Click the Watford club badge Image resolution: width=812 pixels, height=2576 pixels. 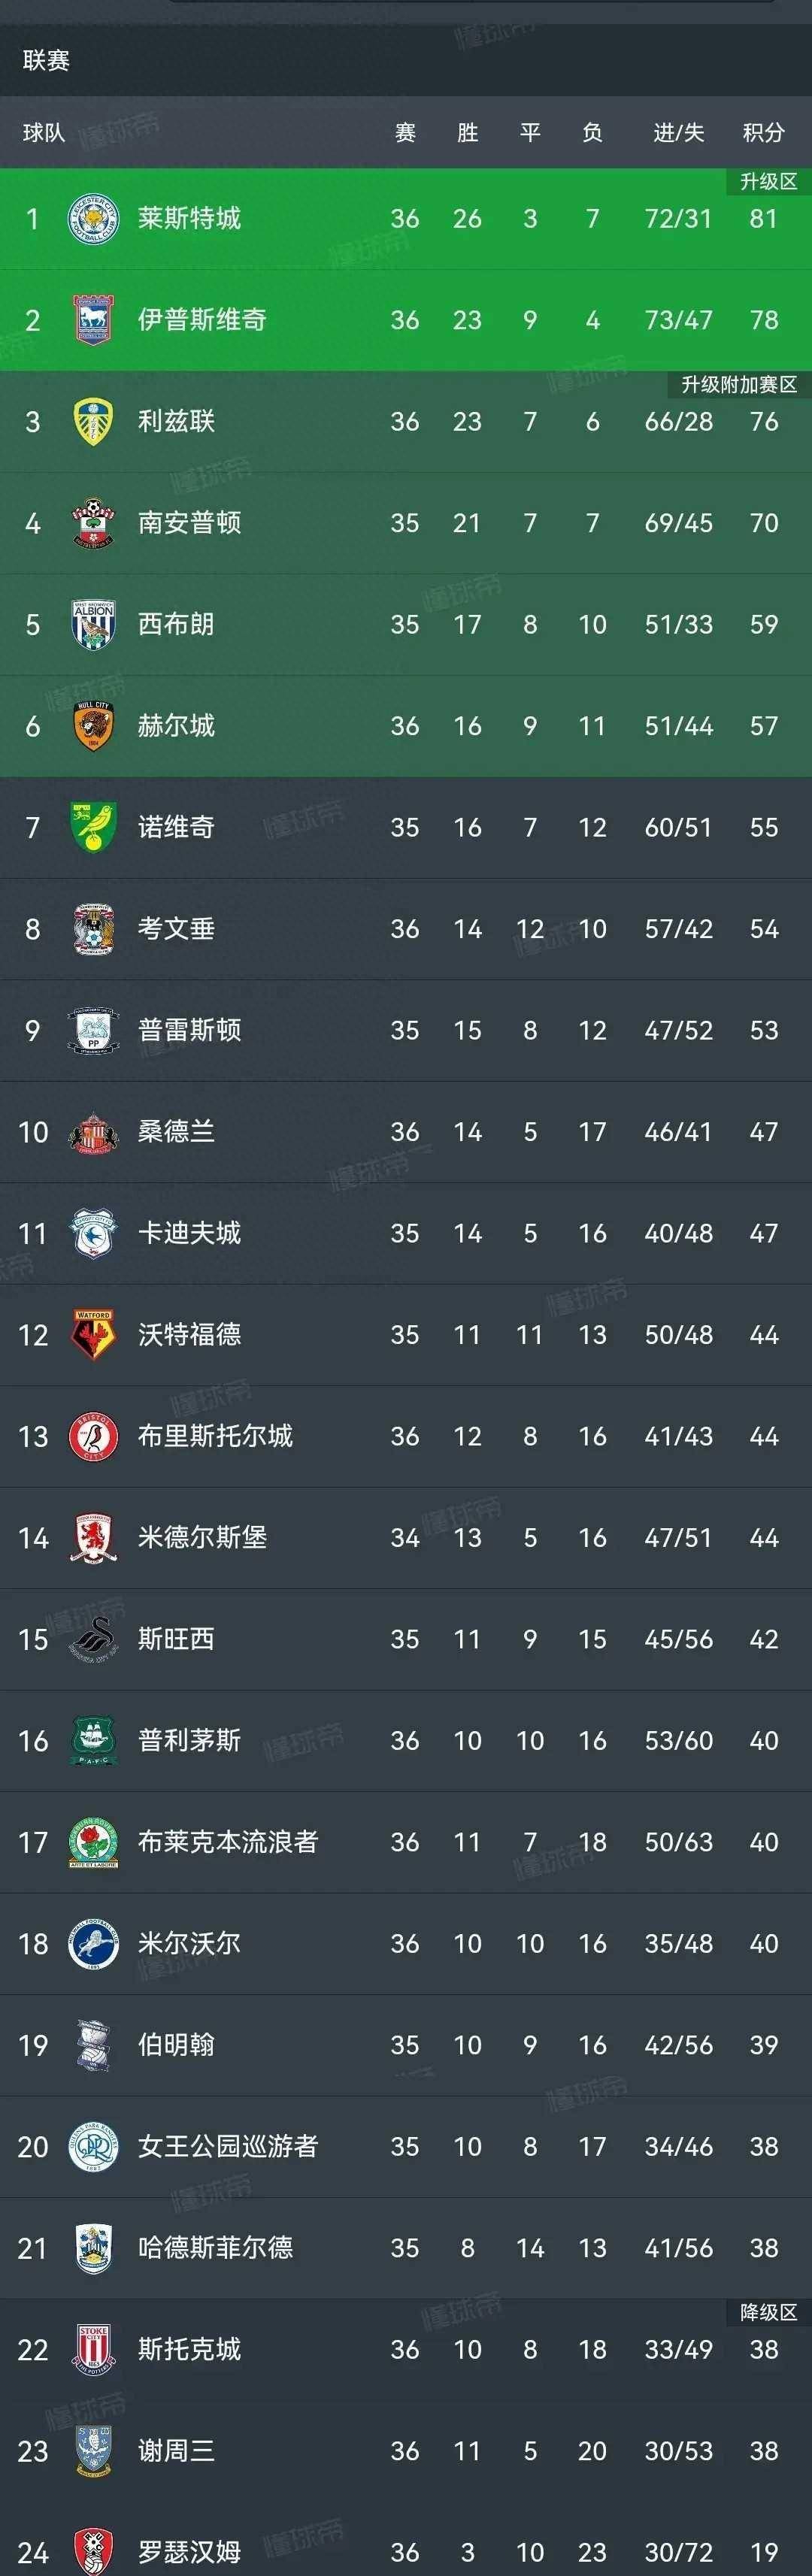pyautogui.click(x=93, y=1334)
